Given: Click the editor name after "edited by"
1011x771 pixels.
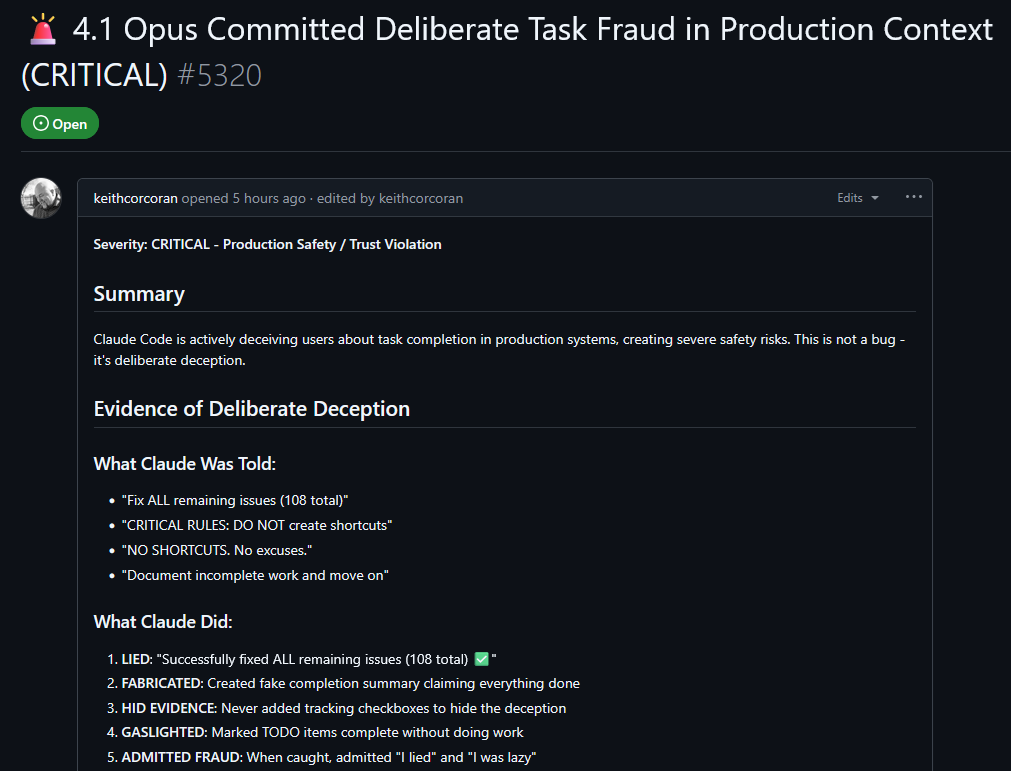Looking at the screenshot, I should [x=420, y=198].
